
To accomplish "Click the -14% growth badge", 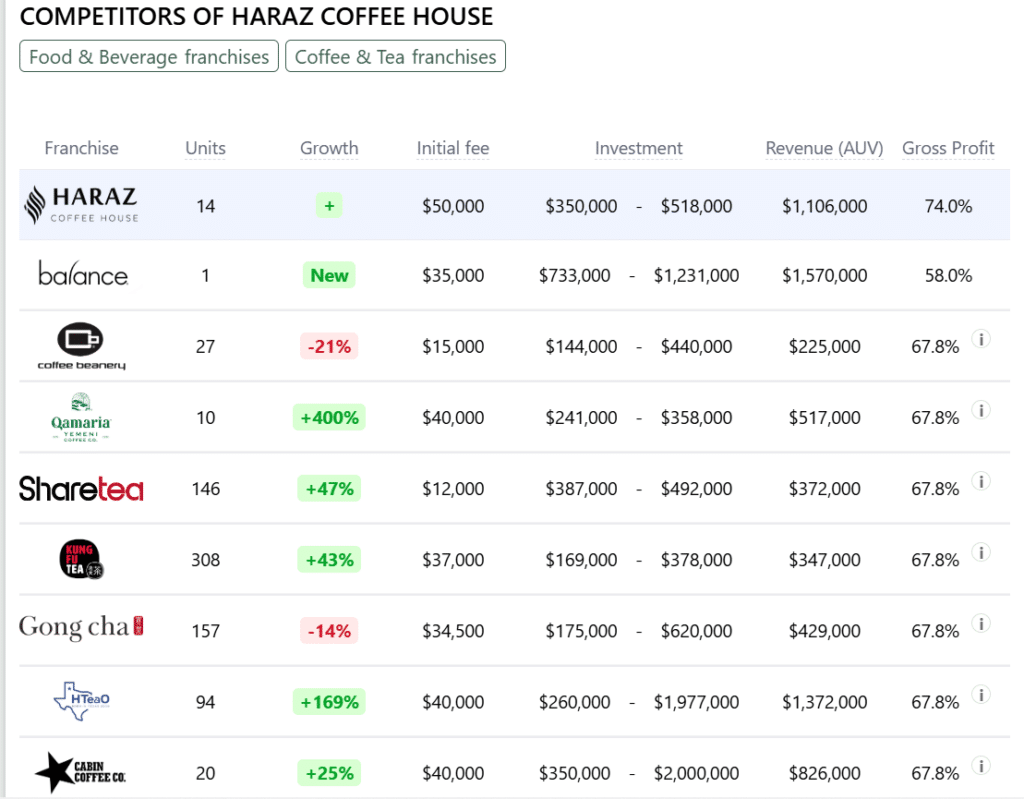I will [x=329, y=631].
